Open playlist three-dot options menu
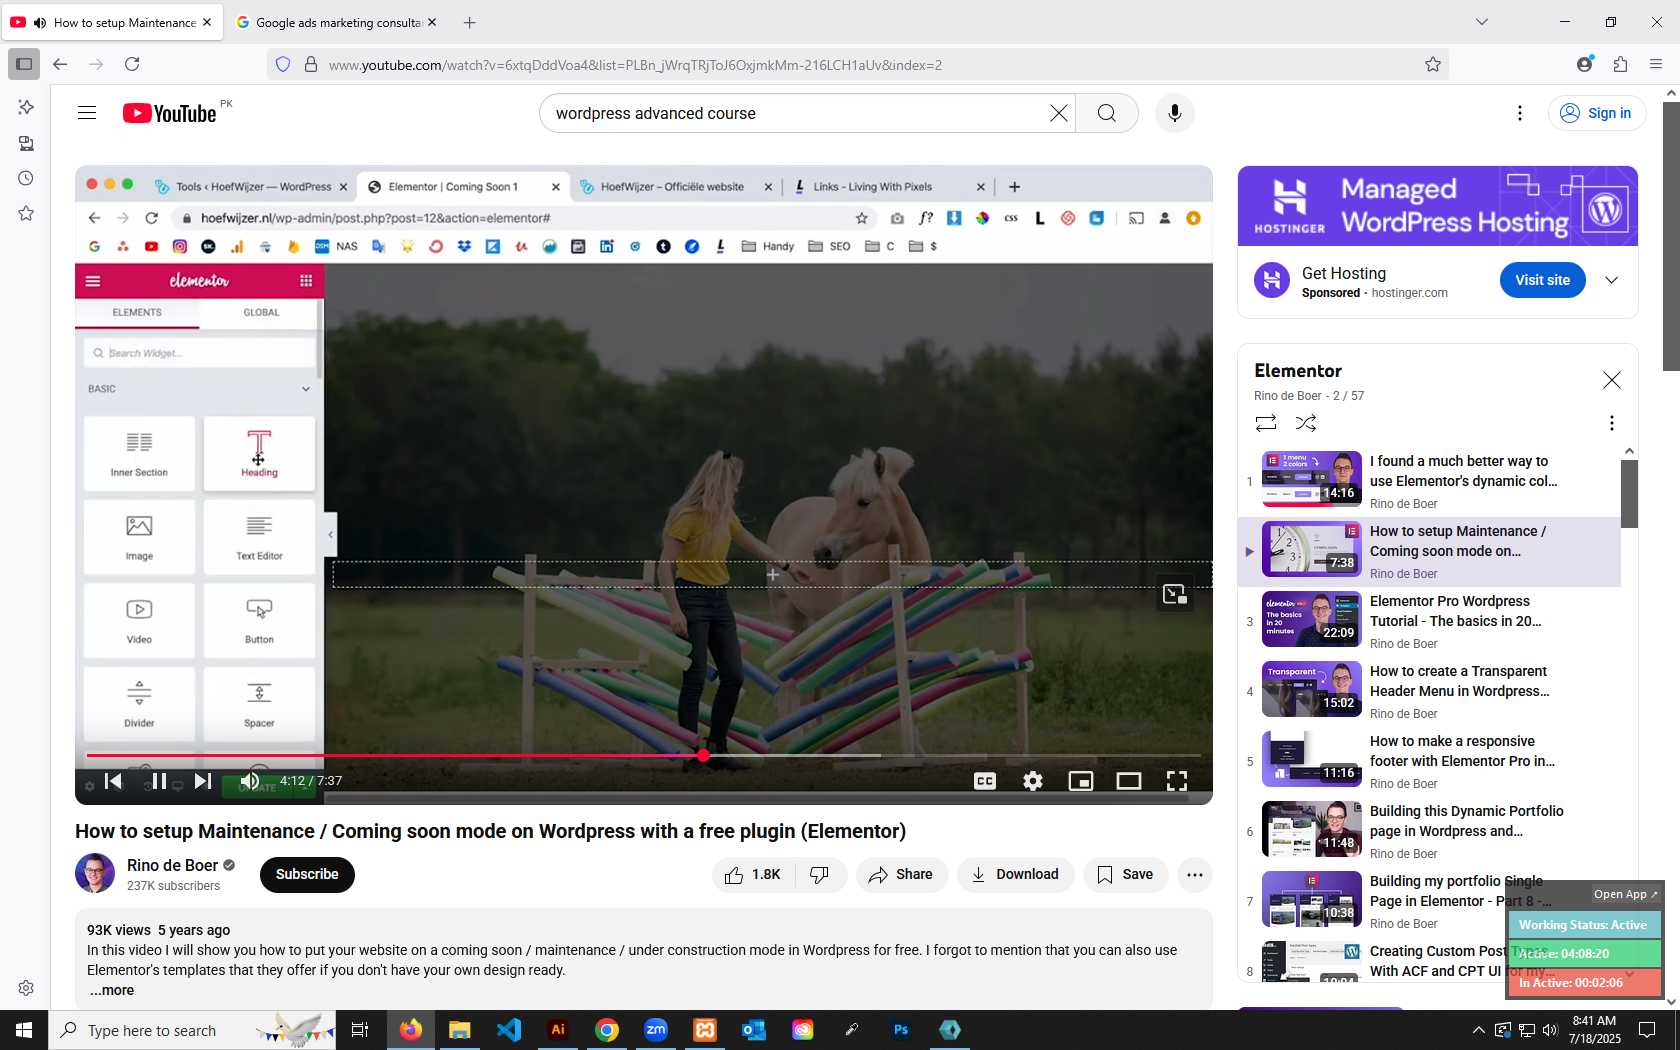The width and height of the screenshot is (1680, 1050). pos(1611,423)
